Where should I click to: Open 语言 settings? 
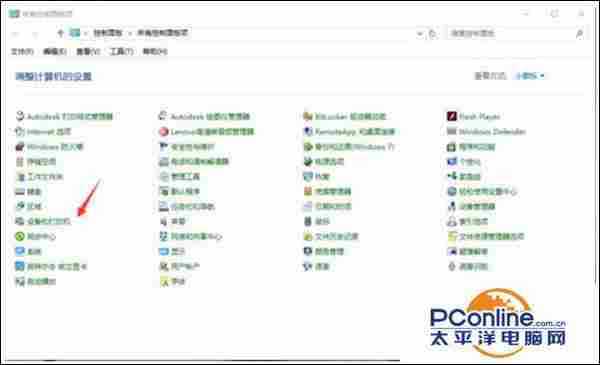point(316,267)
